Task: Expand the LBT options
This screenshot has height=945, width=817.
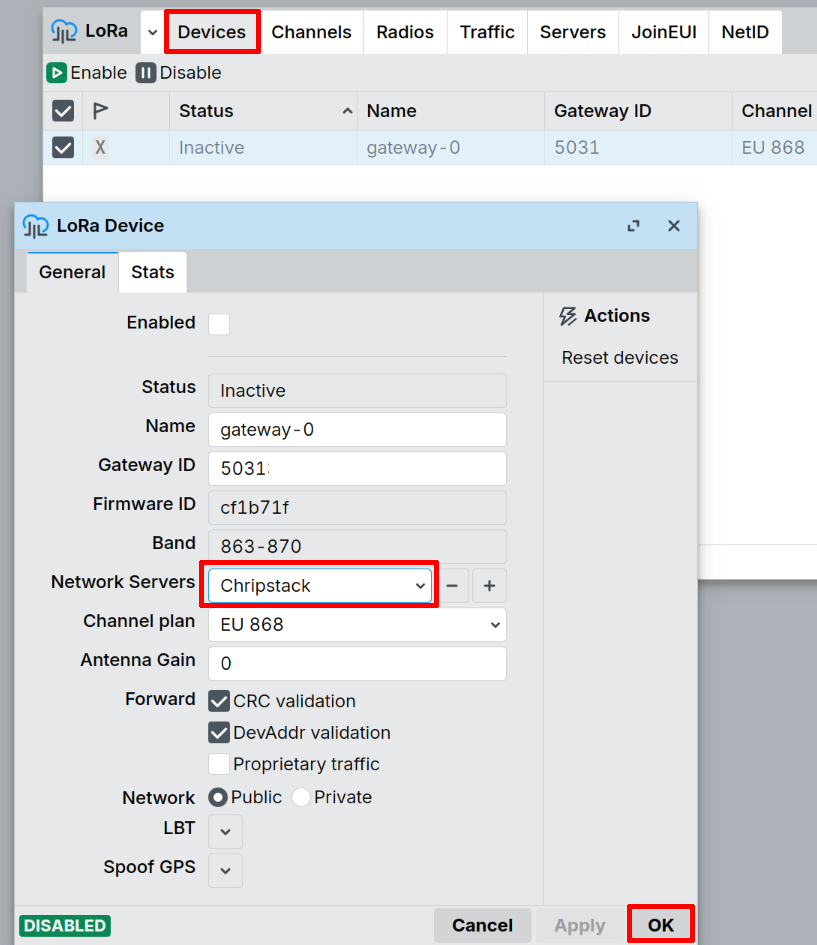Action: [x=225, y=830]
